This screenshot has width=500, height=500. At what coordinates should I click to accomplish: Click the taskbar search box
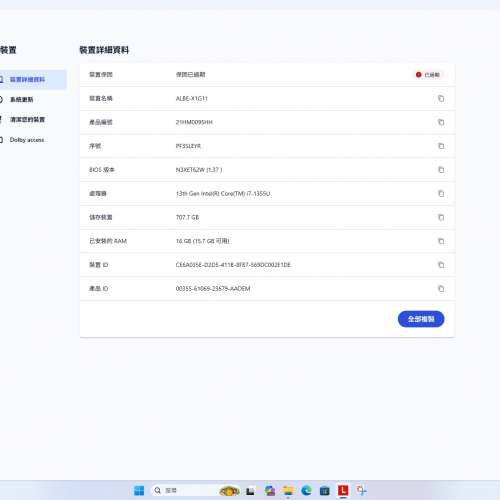pyautogui.click(x=183, y=490)
